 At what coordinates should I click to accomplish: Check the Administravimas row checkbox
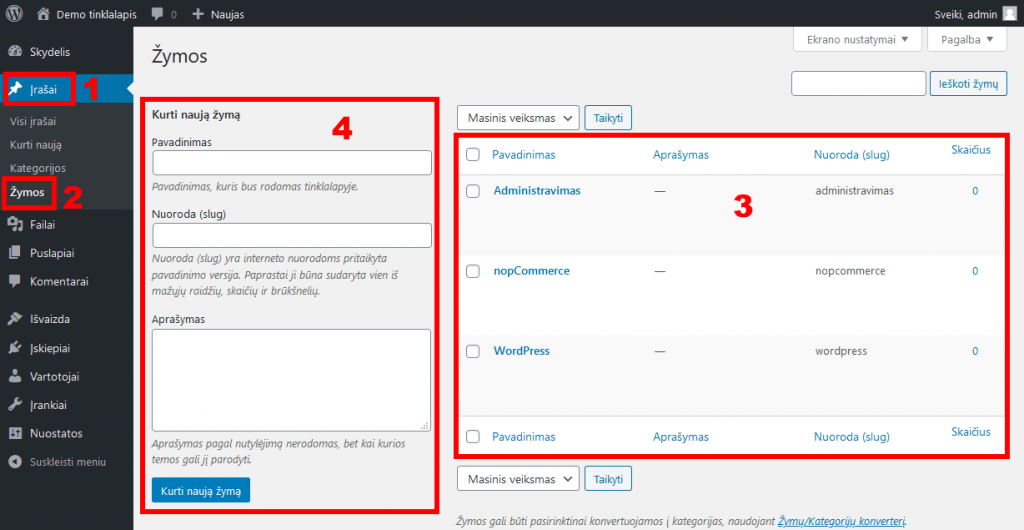pos(473,191)
